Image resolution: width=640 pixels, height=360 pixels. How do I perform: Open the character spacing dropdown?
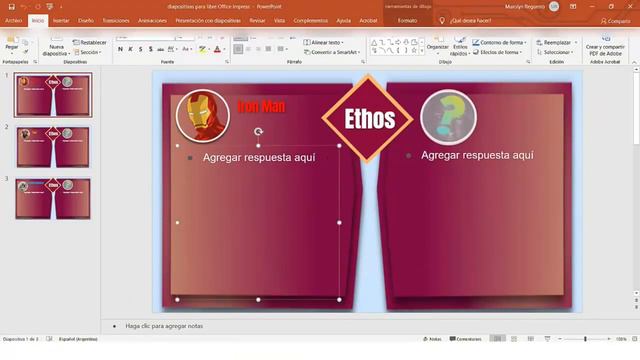[x=173, y=49]
